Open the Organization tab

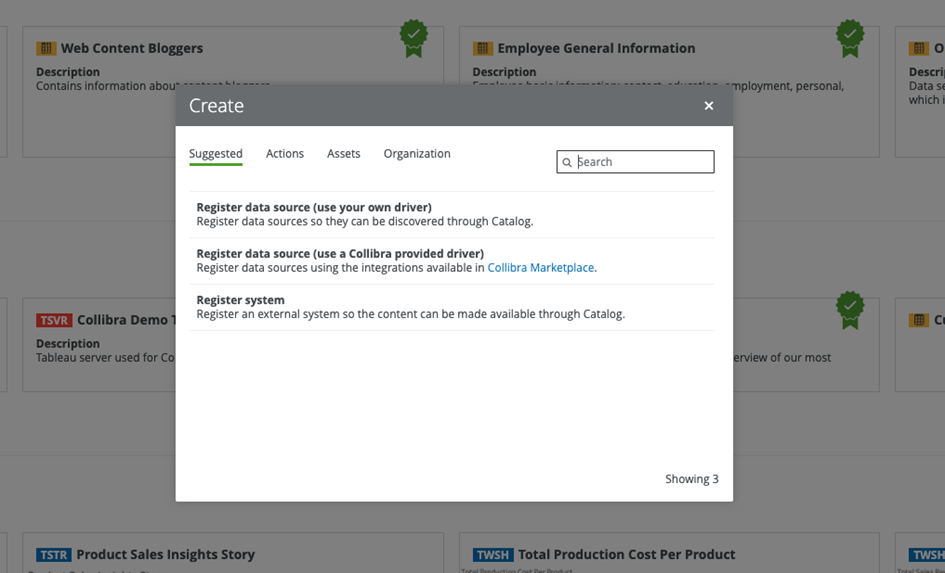[x=417, y=154]
